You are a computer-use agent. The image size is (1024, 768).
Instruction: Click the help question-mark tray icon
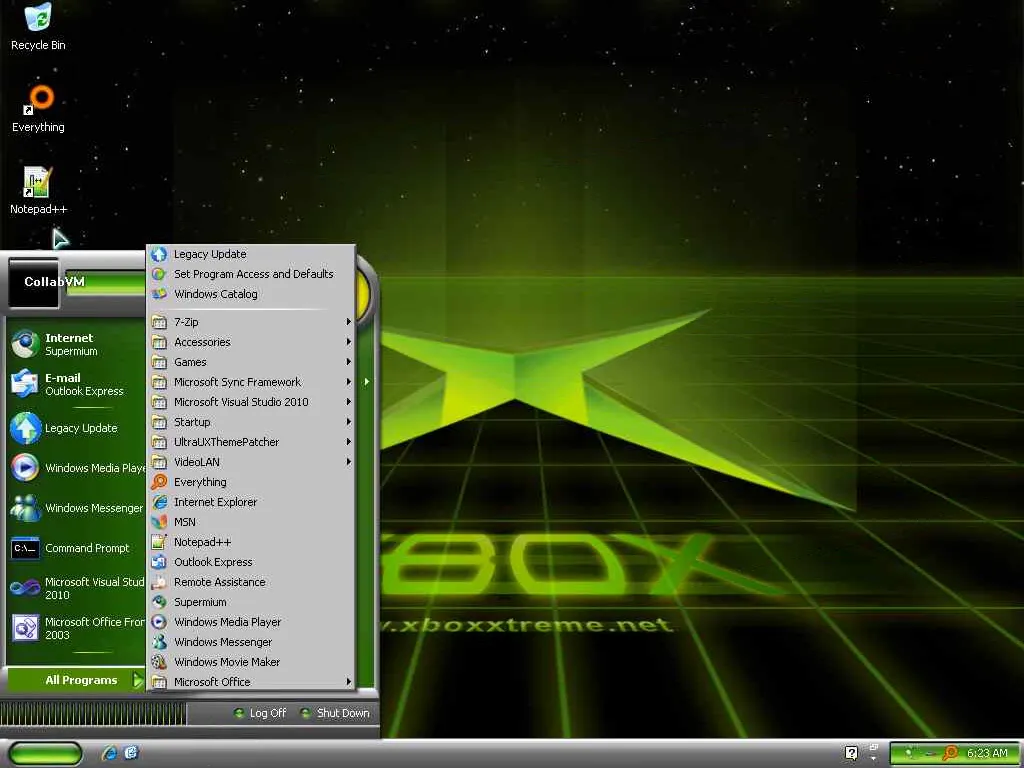[x=851, y=753]
